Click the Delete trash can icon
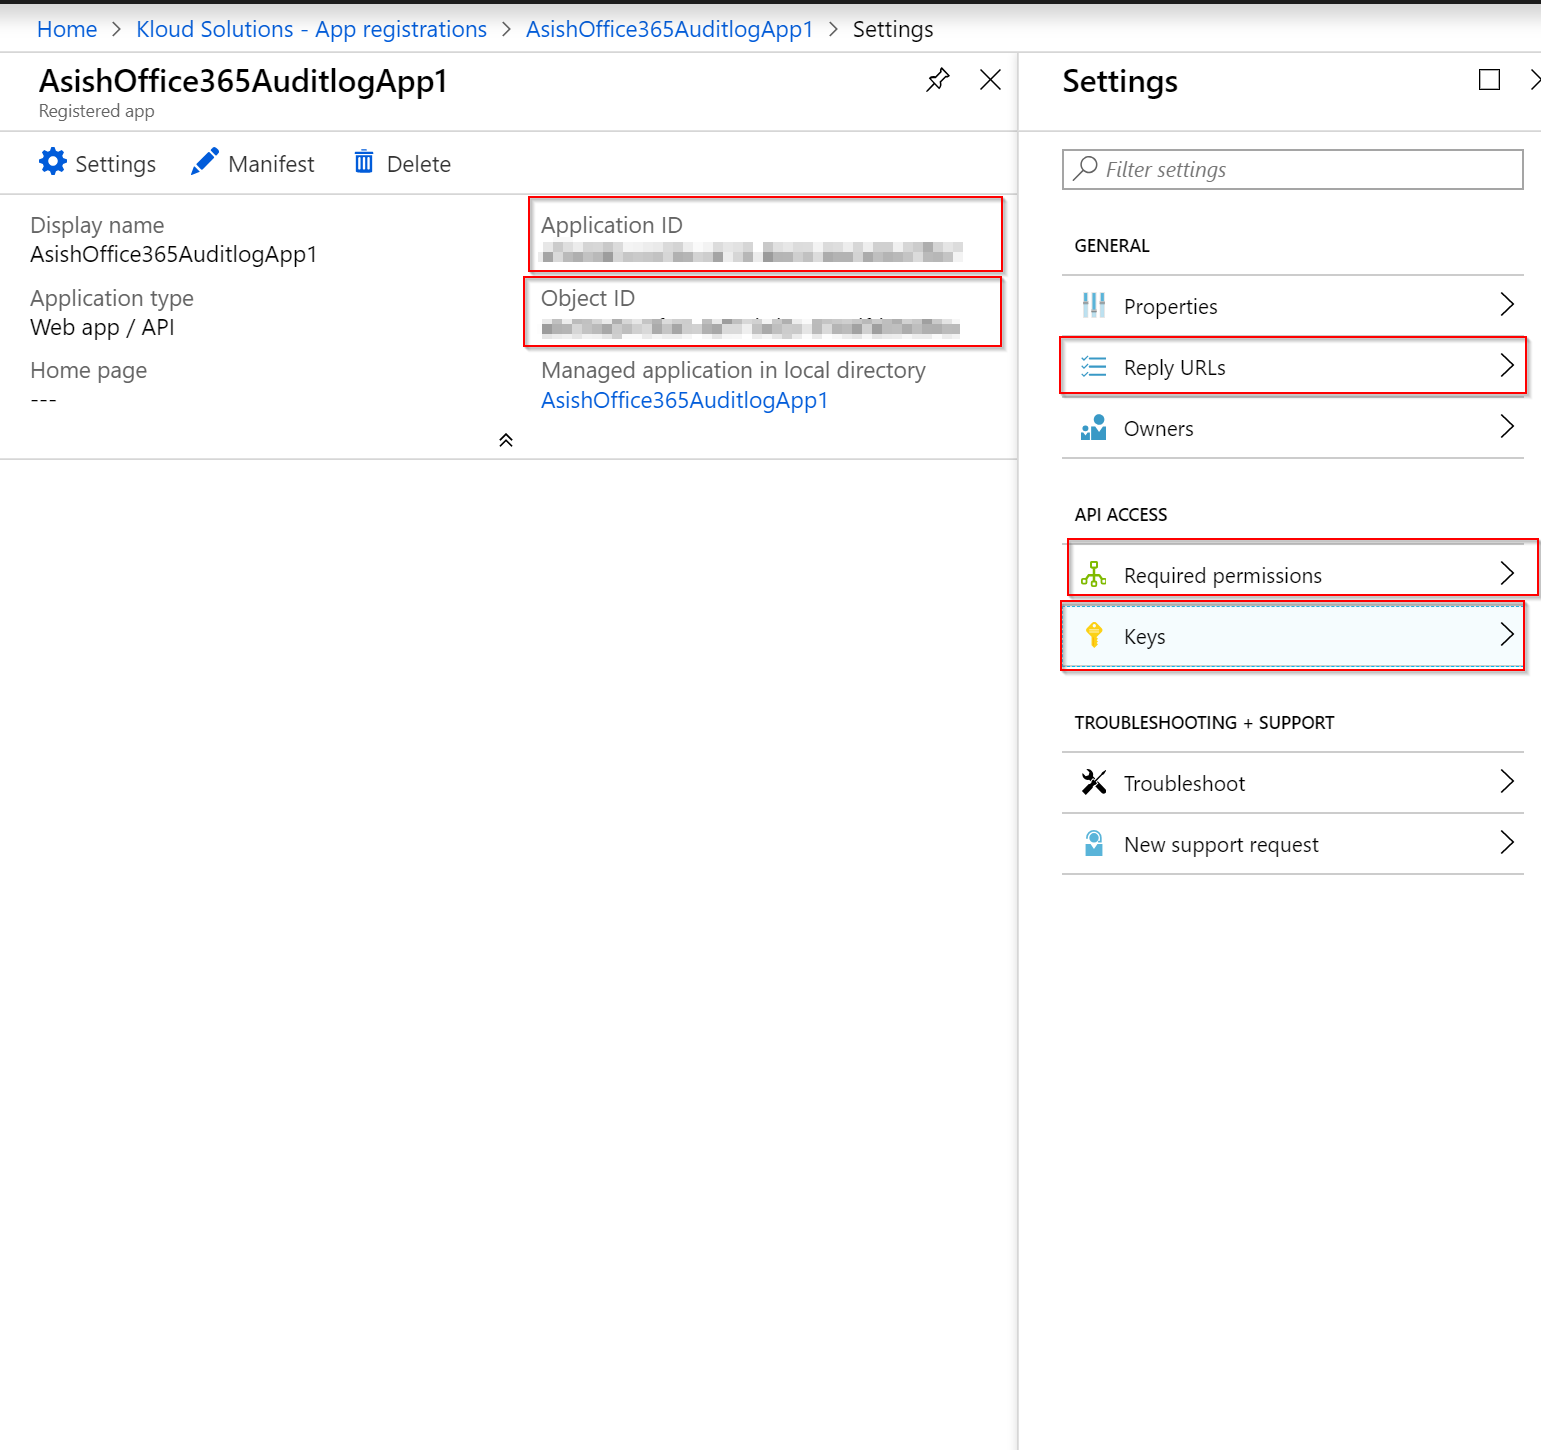 pos(364,162)
